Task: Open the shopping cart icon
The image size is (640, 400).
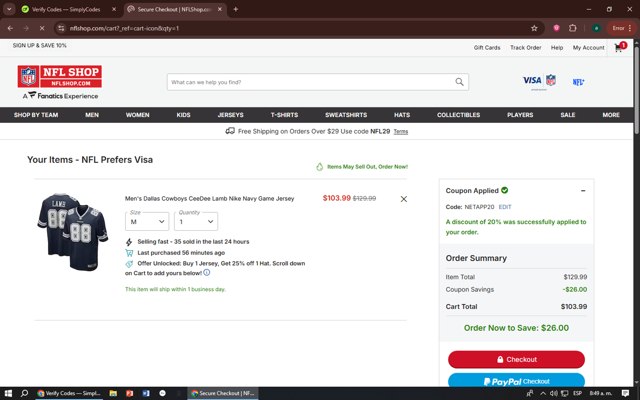Action: tap(620, 47)
